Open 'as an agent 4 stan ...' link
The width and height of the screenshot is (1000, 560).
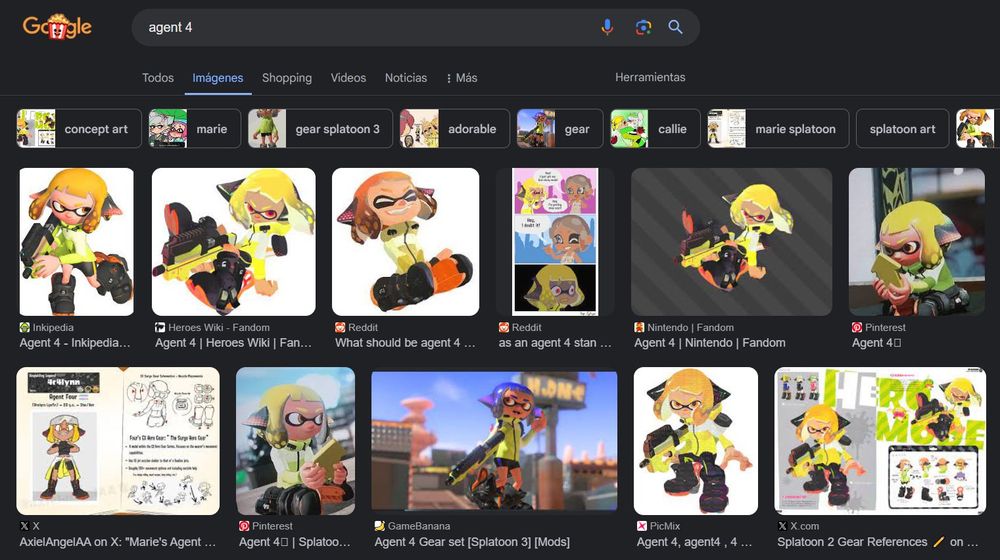pos(555,343)
